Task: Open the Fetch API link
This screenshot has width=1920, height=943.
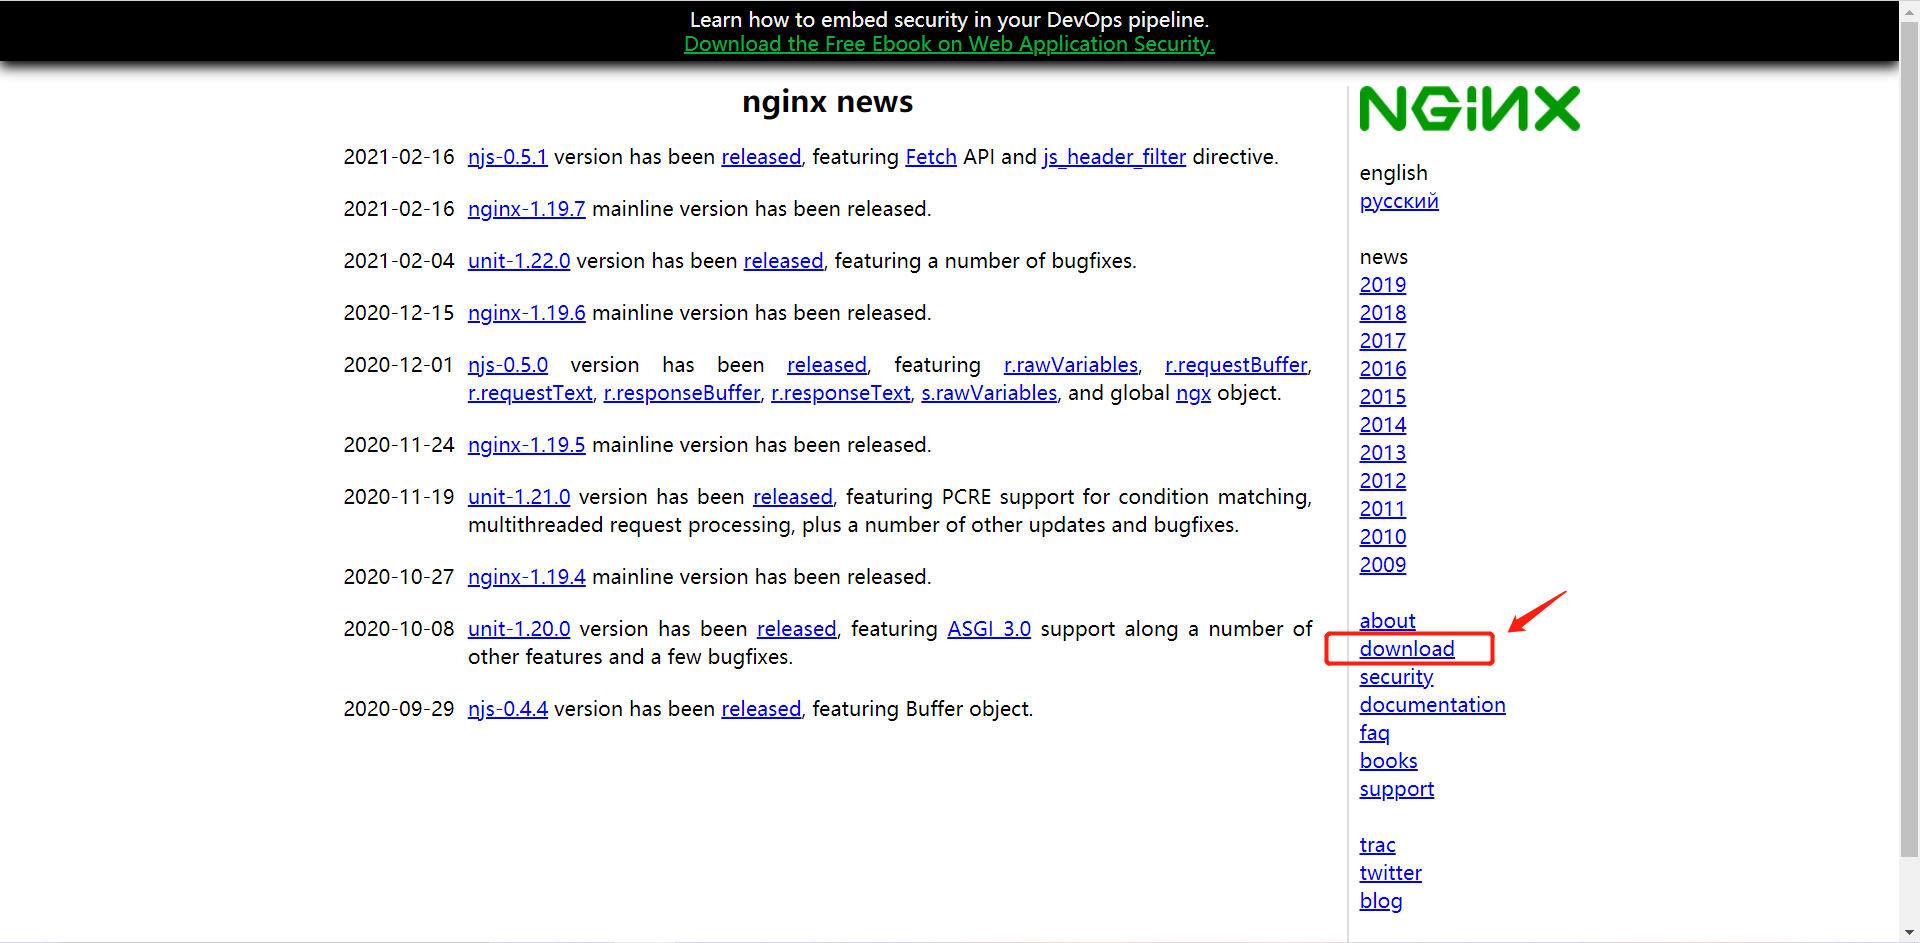Action: coord(931,157)
